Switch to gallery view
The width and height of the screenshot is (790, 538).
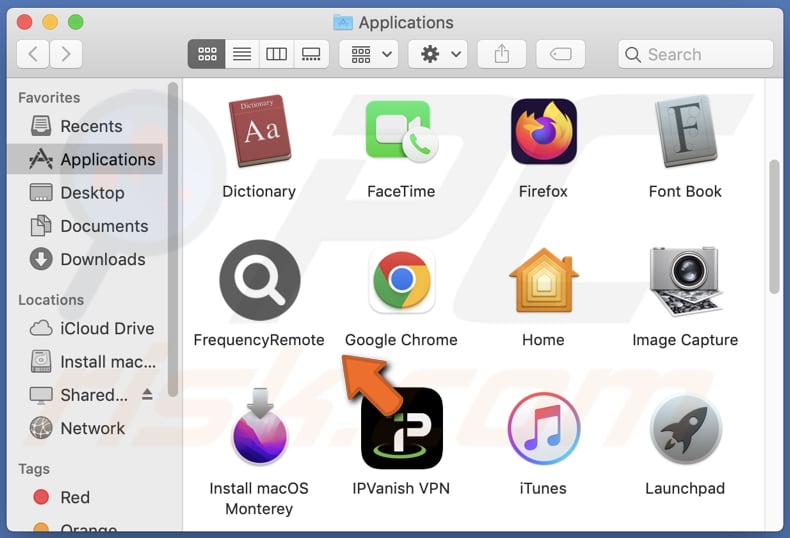tap(311, 54)
